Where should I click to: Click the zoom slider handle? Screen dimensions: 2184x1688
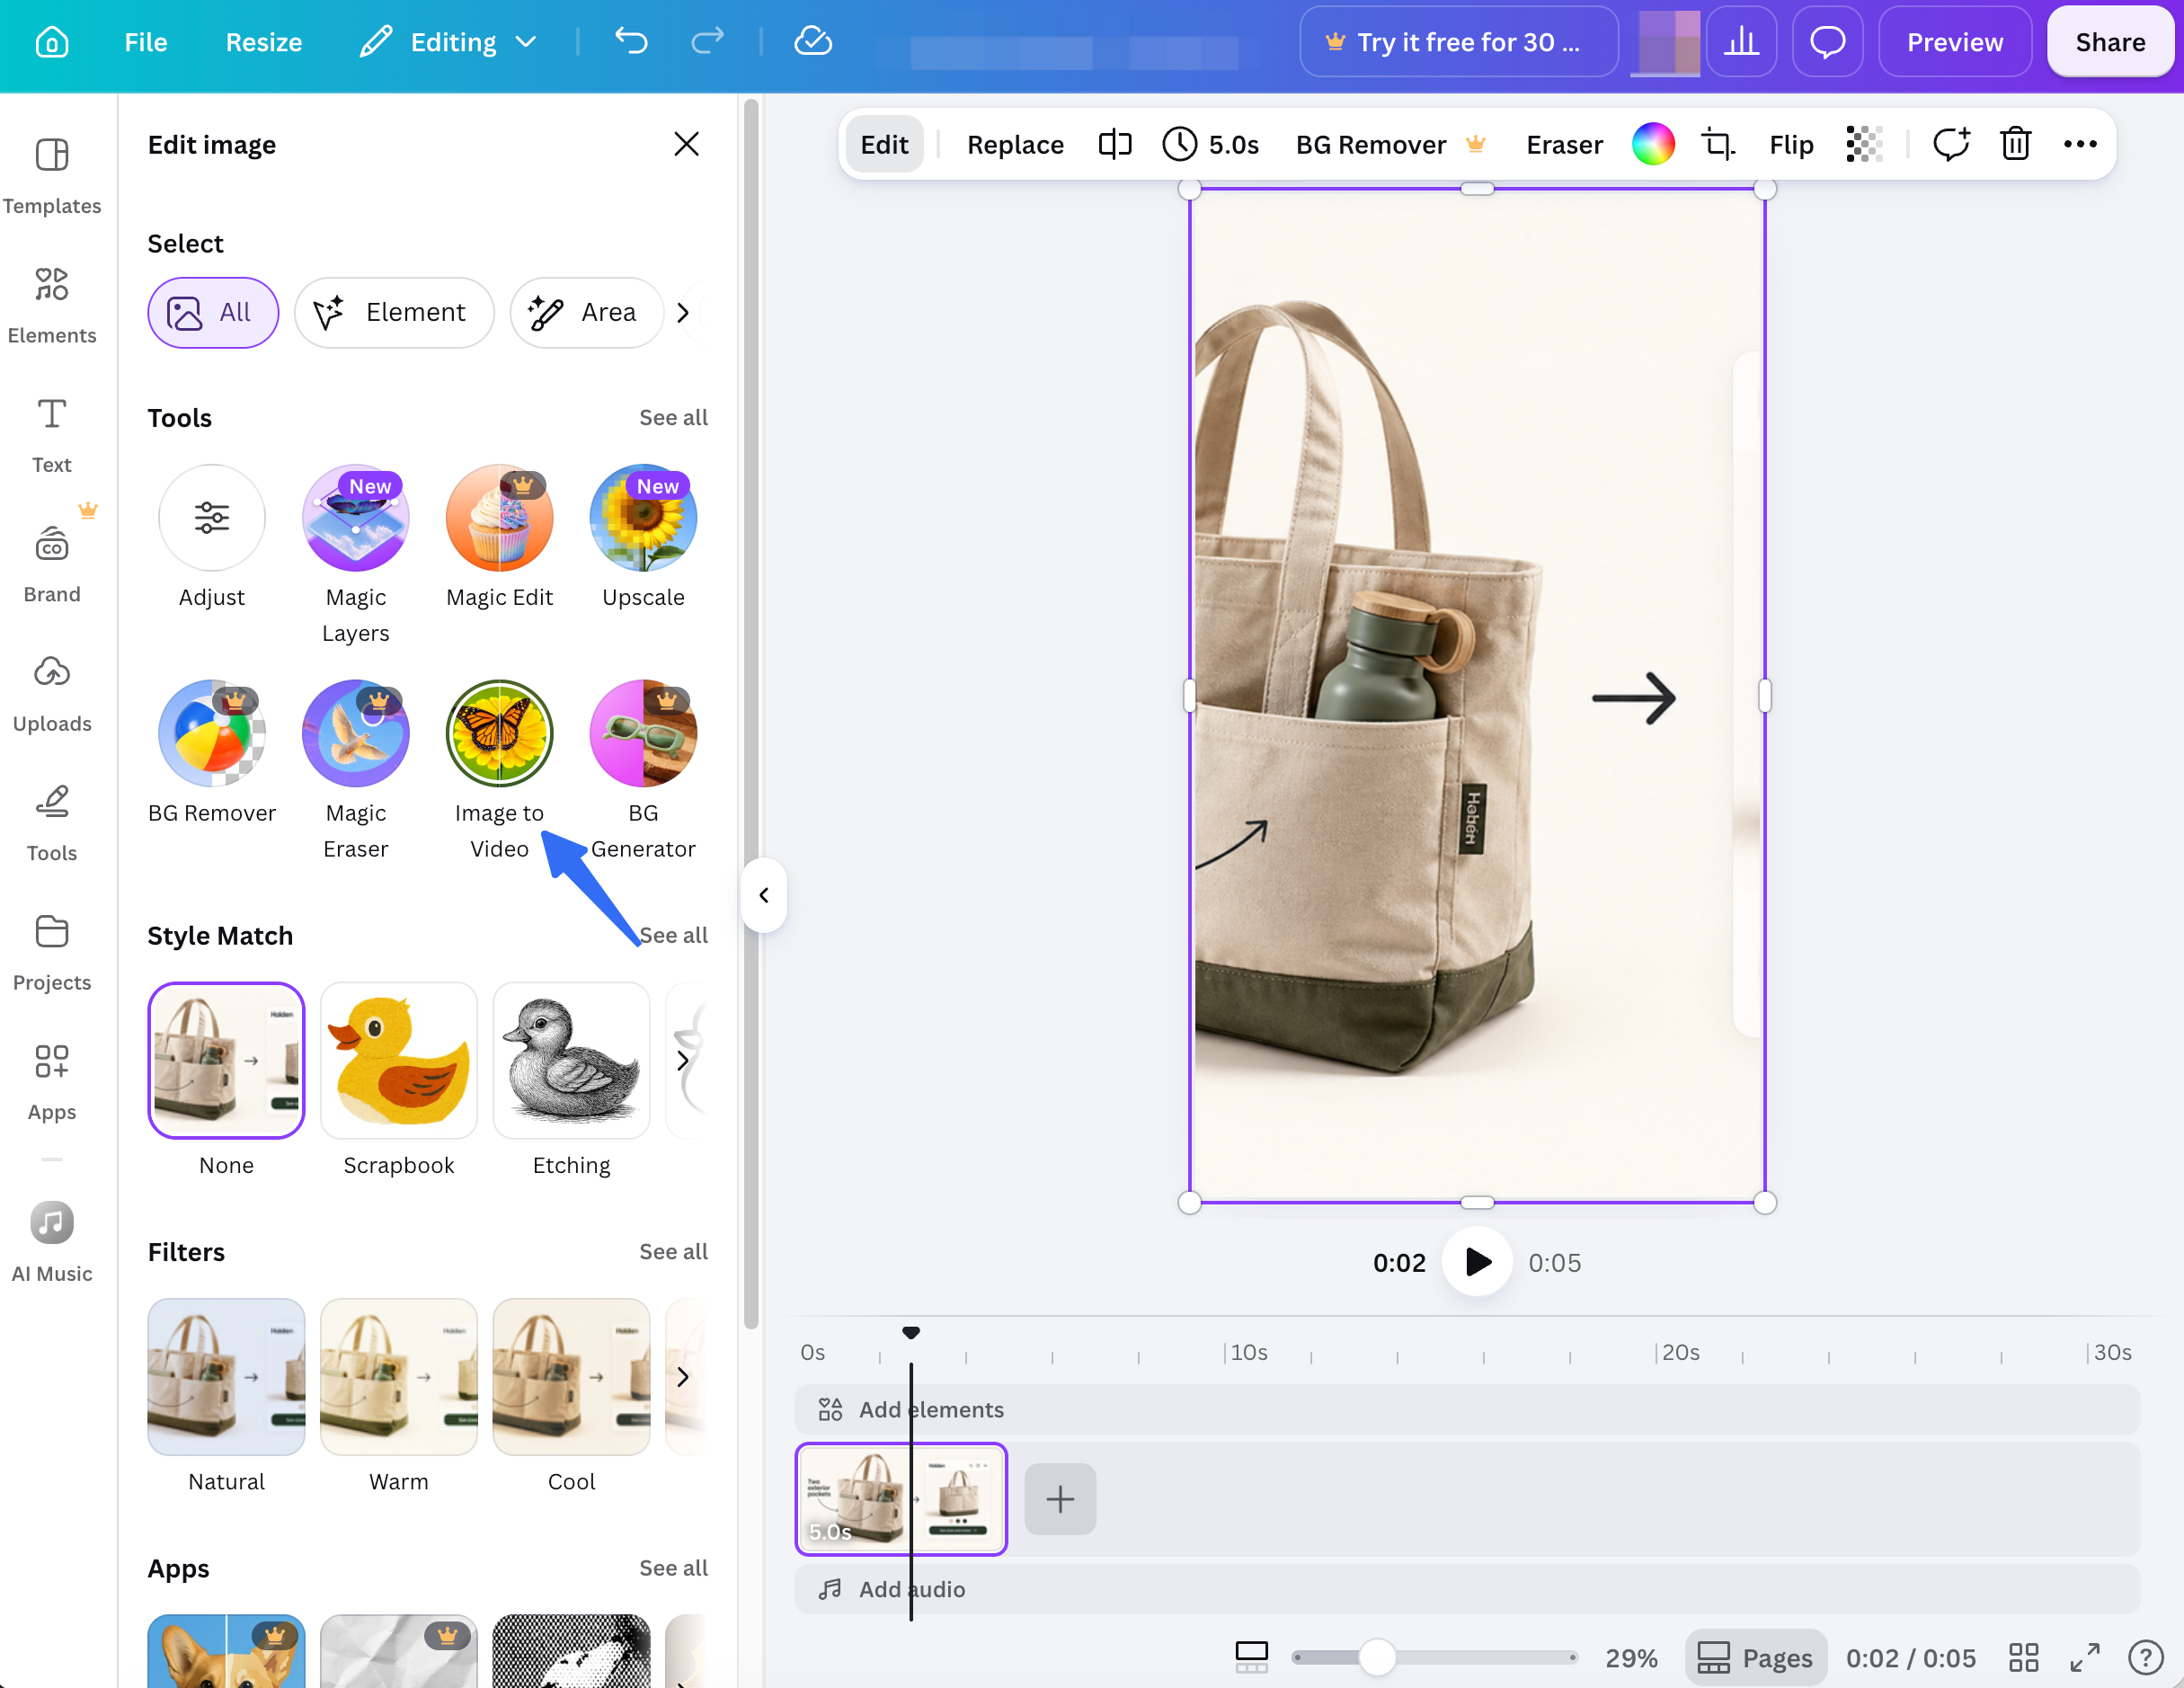click(1377, 1658)
